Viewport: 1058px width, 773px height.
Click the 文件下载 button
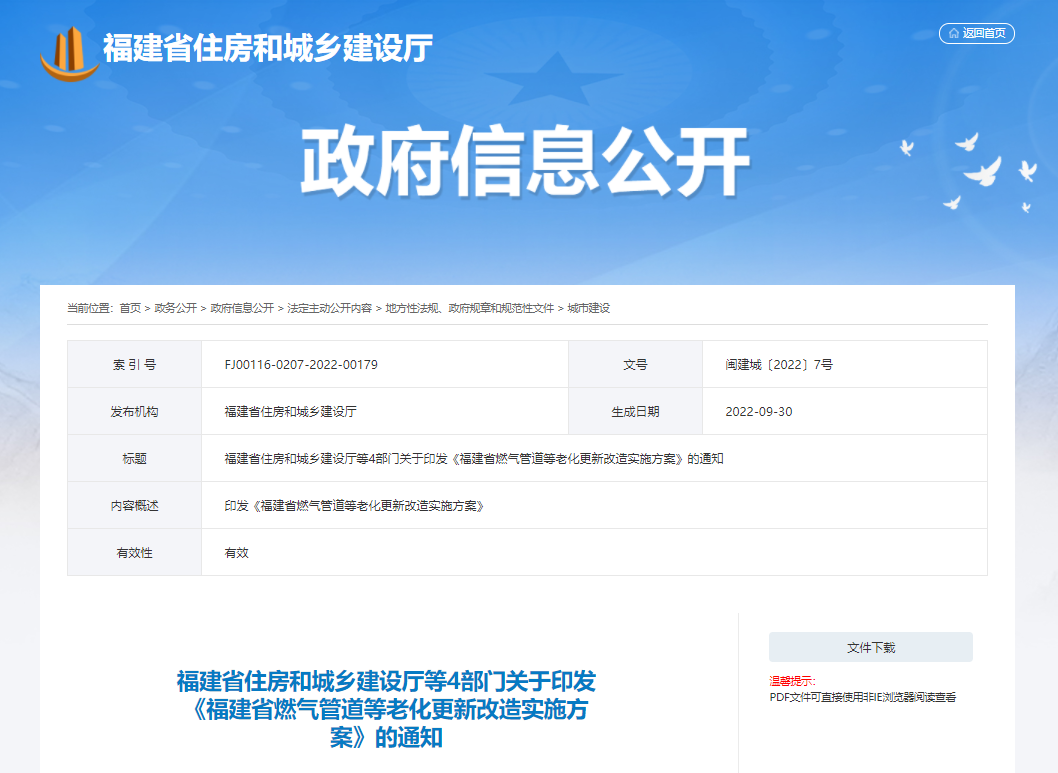[870, 647]
